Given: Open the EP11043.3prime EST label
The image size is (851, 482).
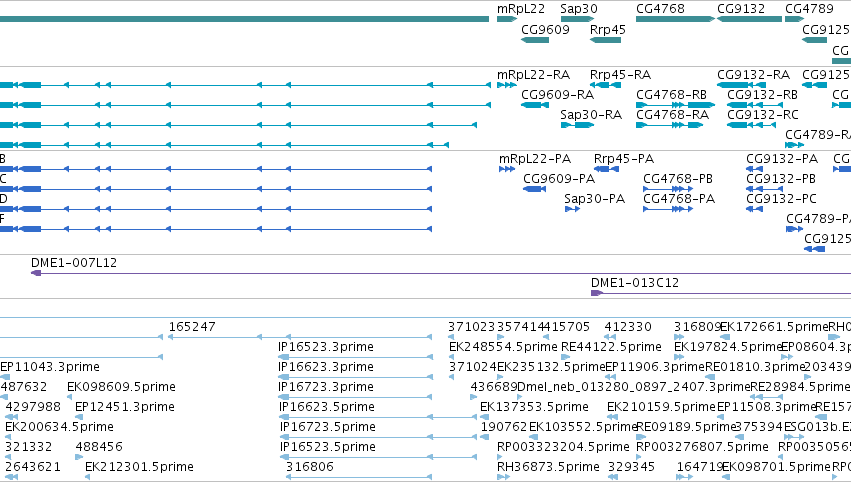Looking at the screenshot, I should 50,367.
